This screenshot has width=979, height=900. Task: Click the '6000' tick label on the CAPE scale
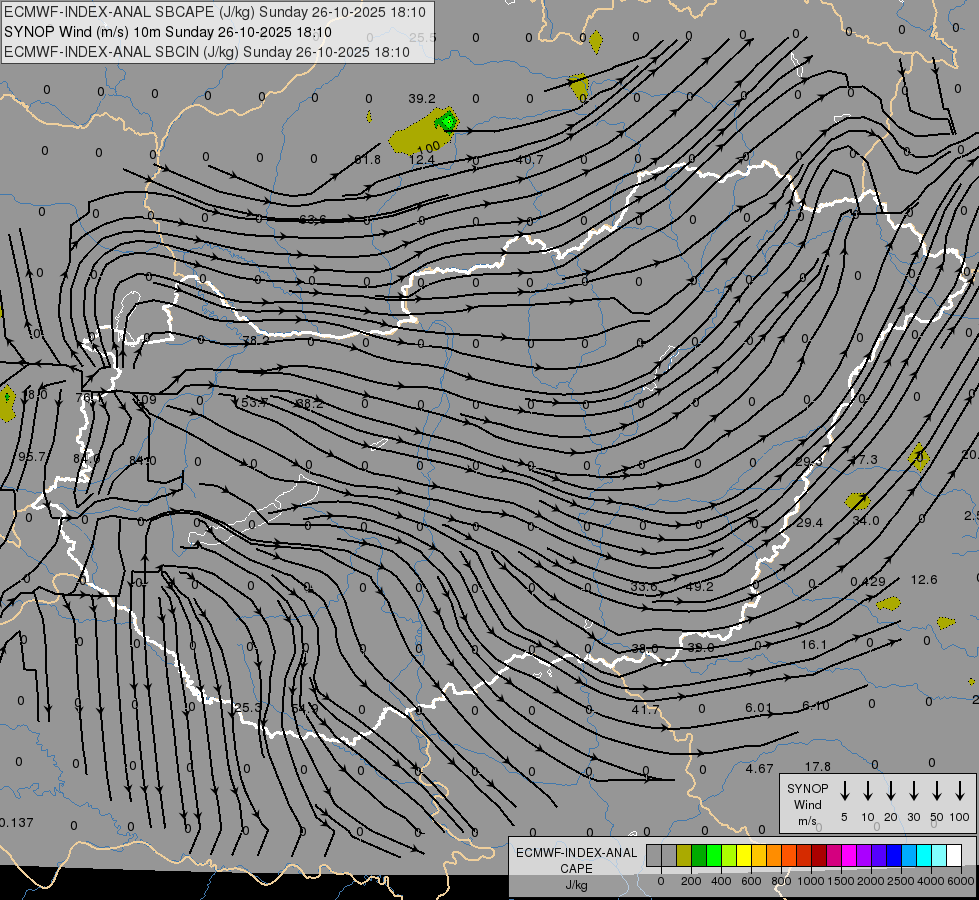961,881
